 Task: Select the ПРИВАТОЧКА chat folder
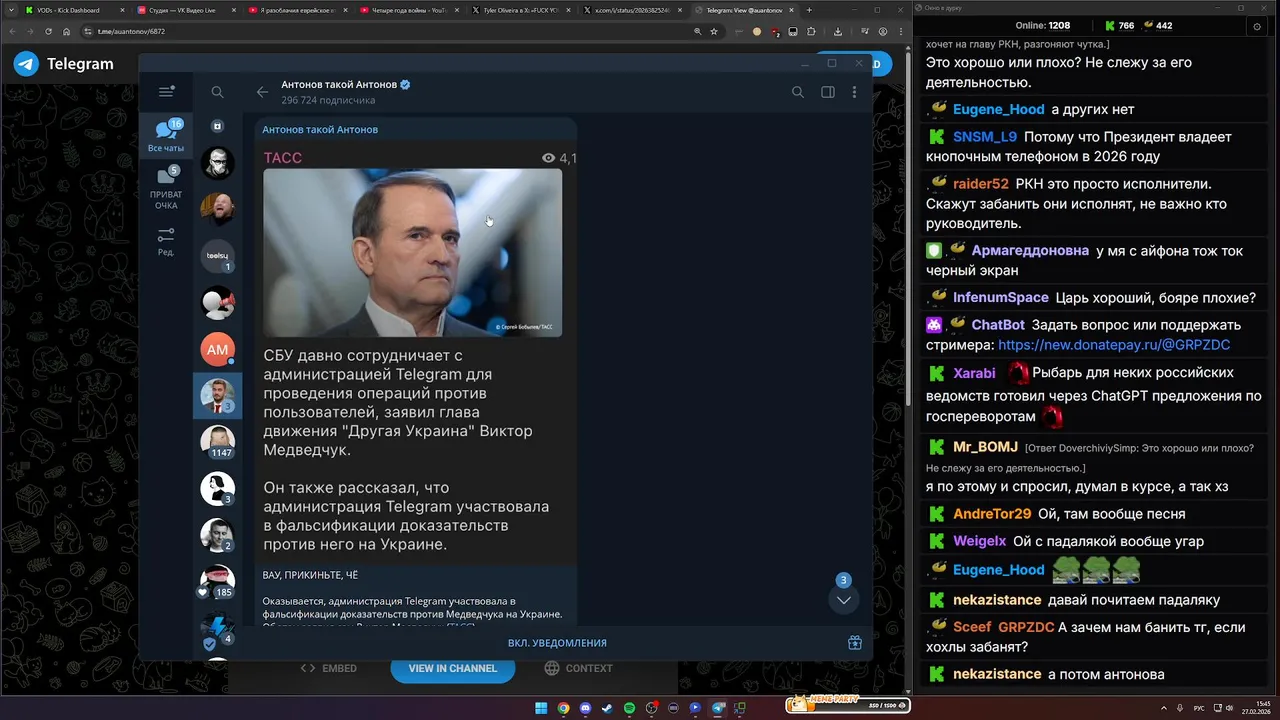[166, 189]
